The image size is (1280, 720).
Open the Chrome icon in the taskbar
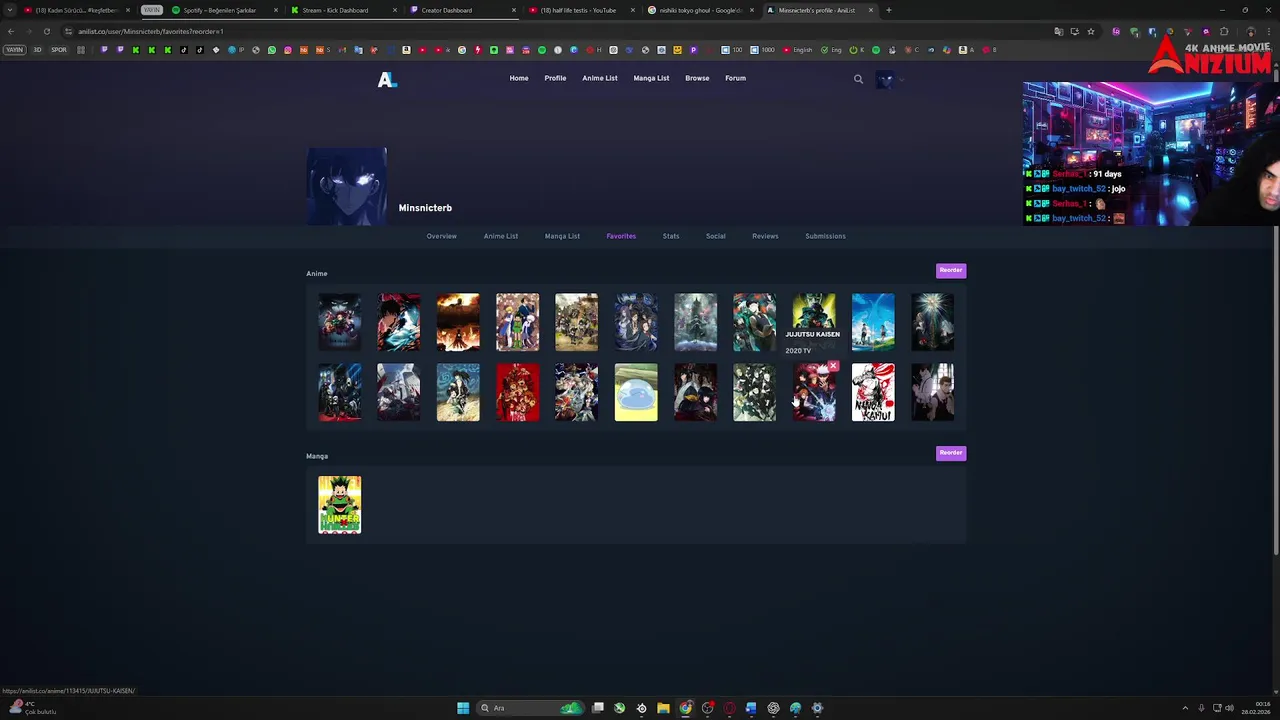click(685, 708)
